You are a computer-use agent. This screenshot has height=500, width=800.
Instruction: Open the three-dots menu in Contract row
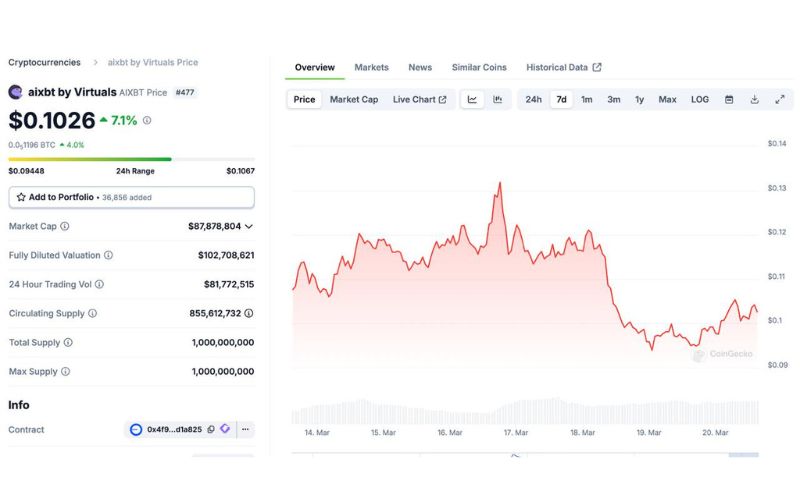click(245, 429)
